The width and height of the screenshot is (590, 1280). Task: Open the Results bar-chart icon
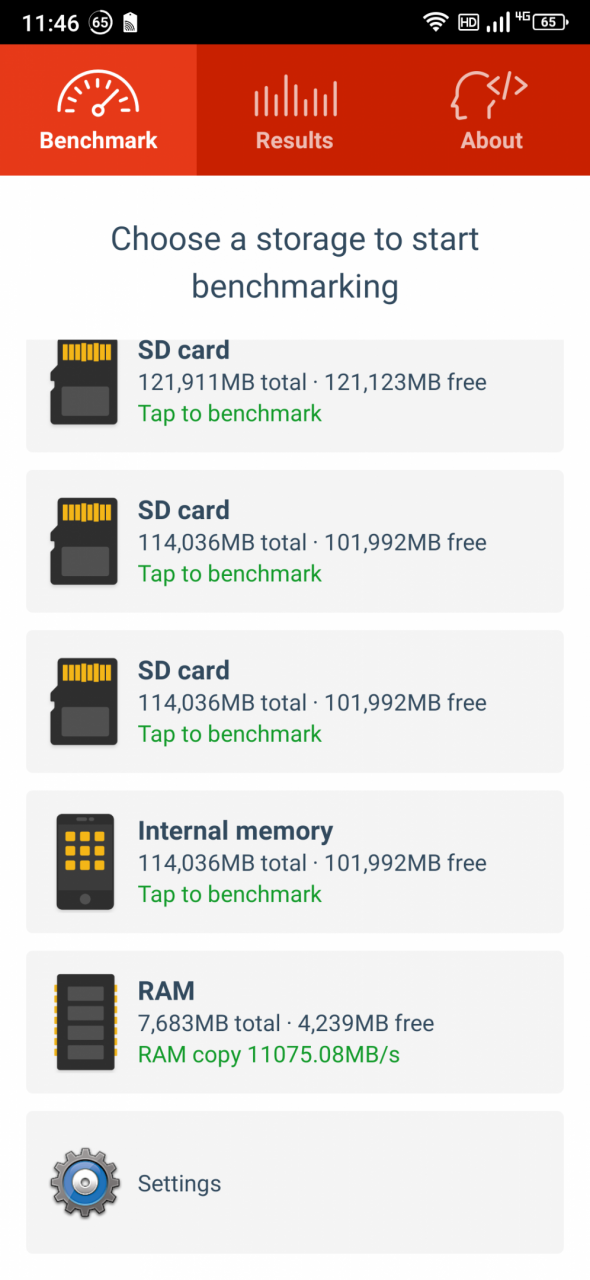pyautogui.click(x=294, y=95)
